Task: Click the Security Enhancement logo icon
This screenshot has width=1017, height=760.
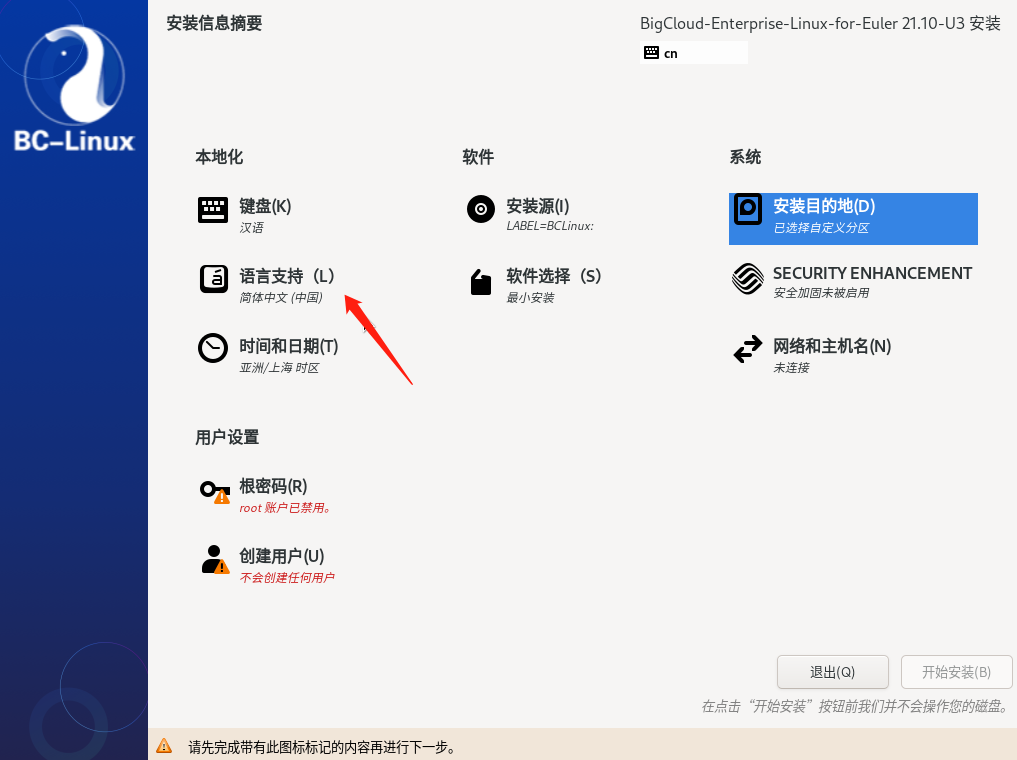Action: coord(748,279)
